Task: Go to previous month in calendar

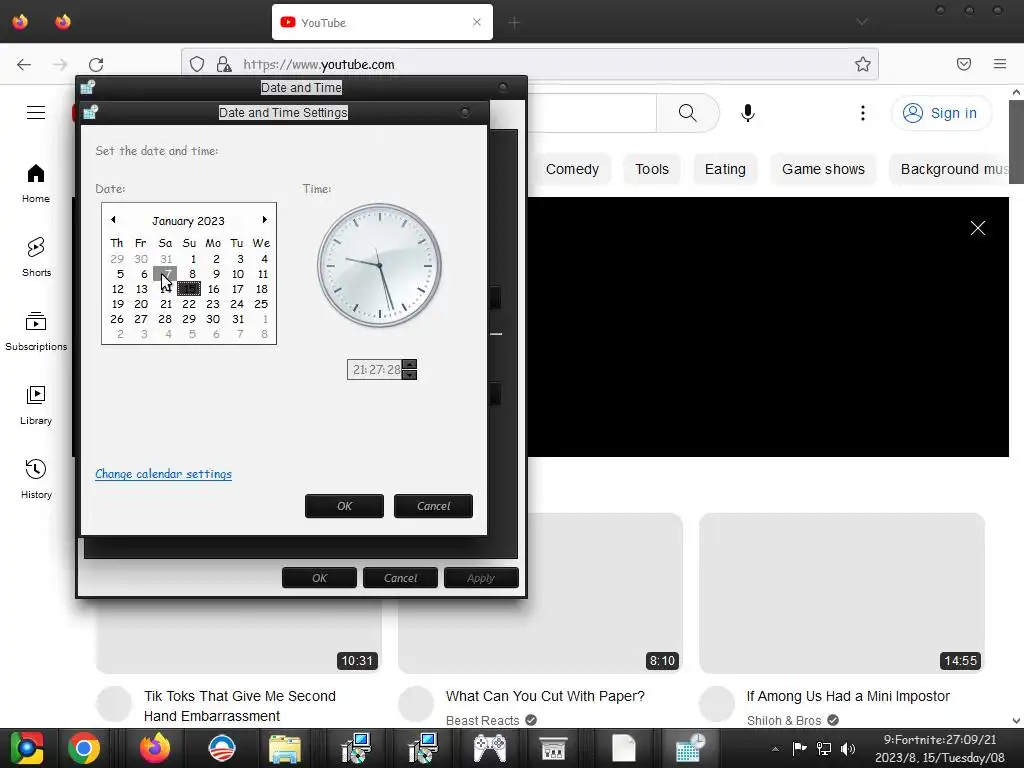Action: click(113, 219)
